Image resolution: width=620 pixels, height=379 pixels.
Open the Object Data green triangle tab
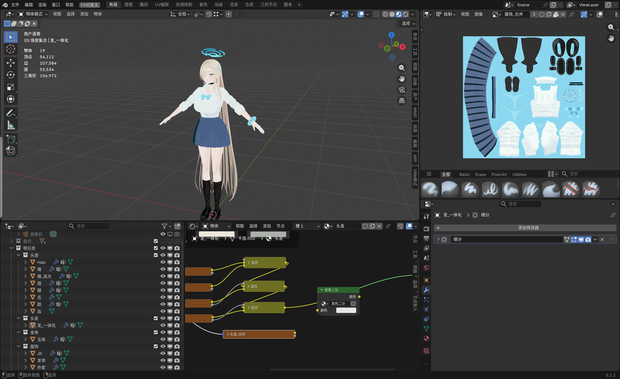426,328
